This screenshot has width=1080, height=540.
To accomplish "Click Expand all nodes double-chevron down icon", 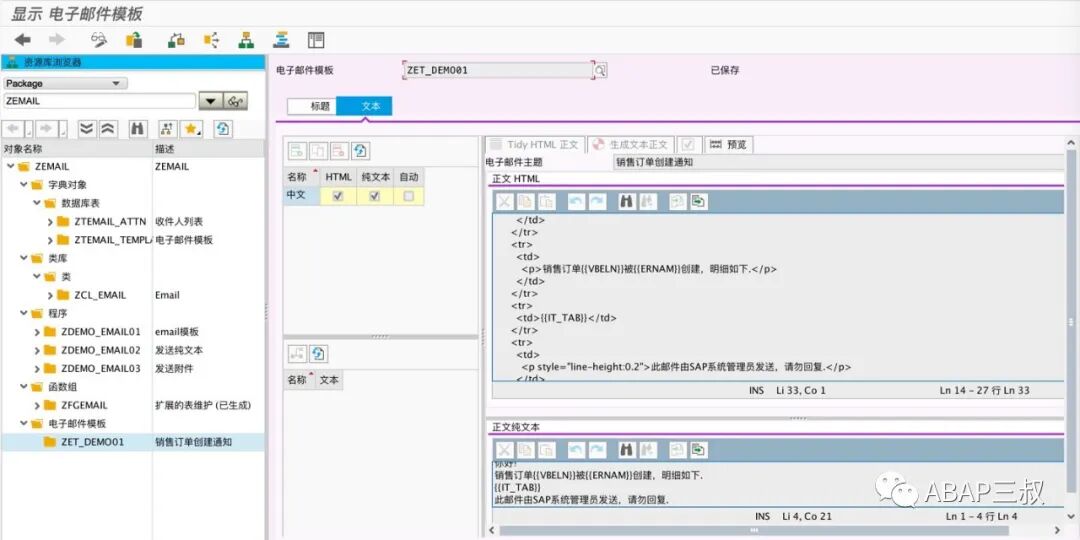I will tap(87, 129).
